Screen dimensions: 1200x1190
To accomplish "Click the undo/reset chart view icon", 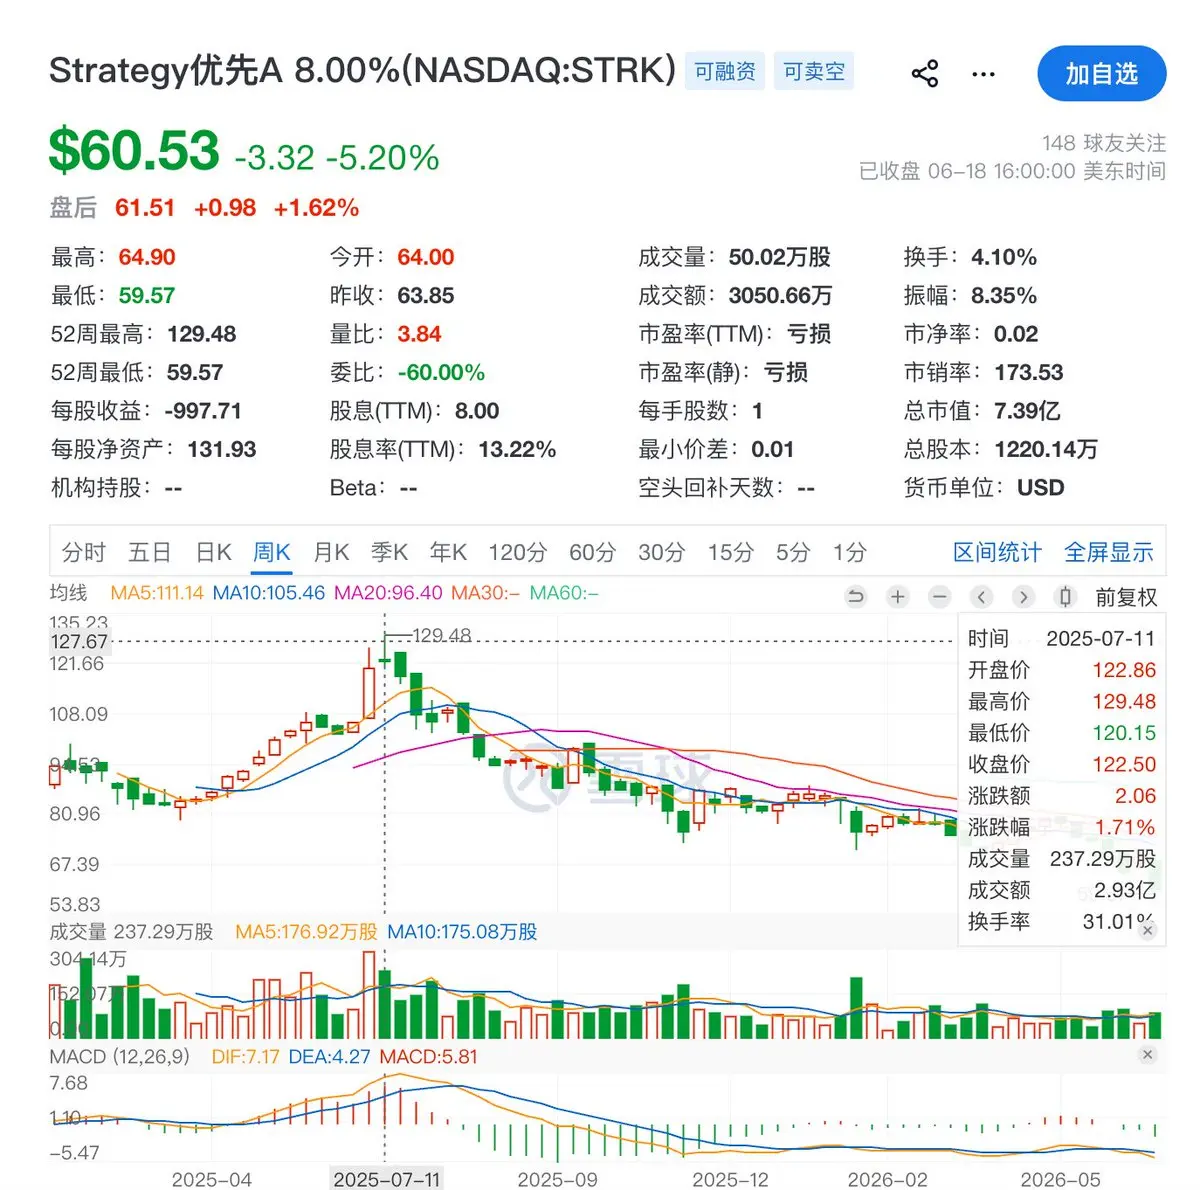I will point(855,597).
